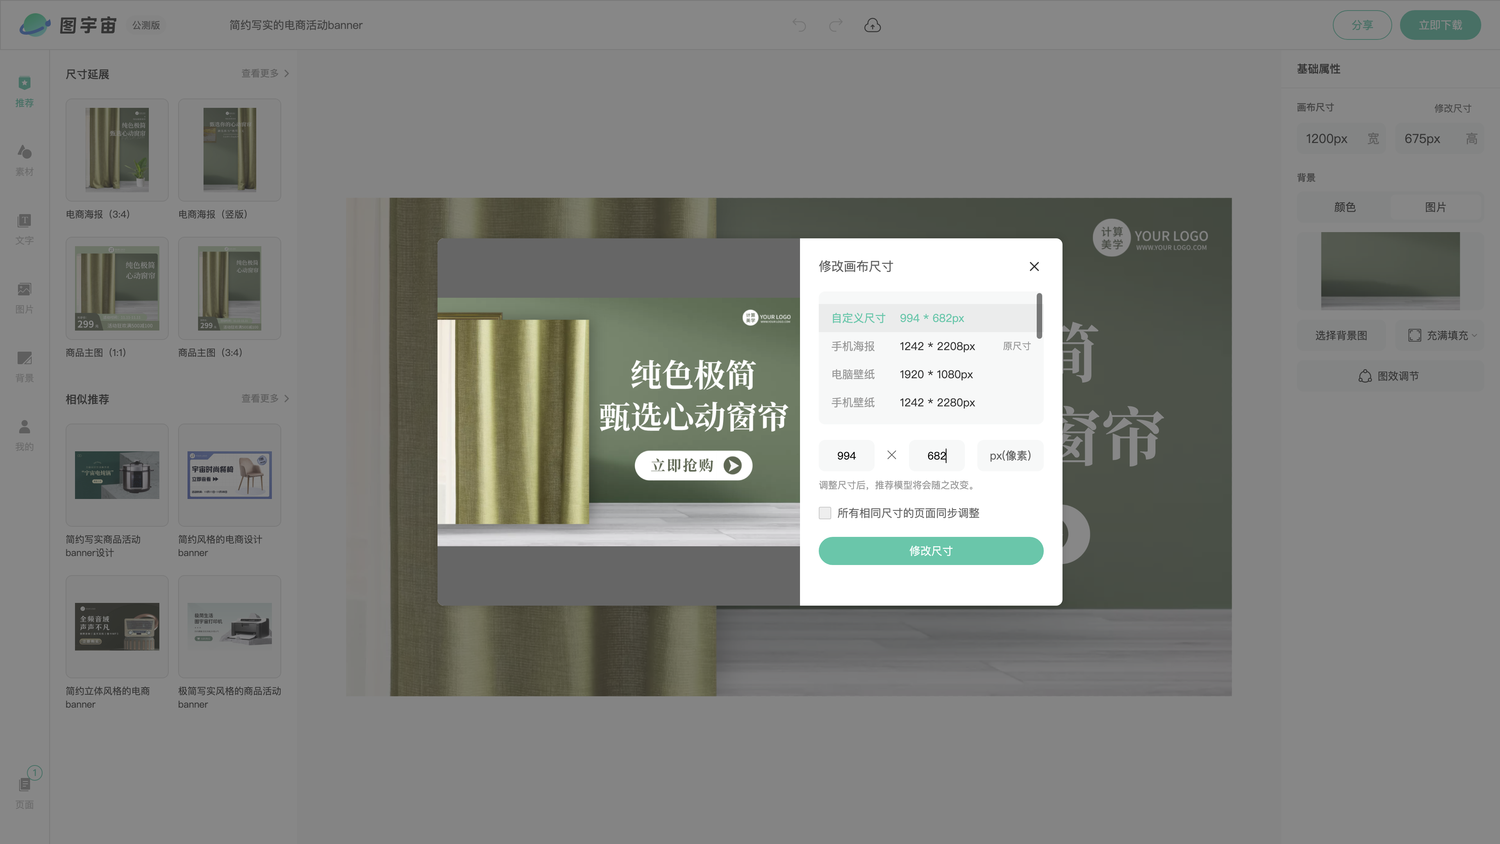The width and height of the screenshot is (1500, 844).
Task: Open the 我的 sidebar panel
Action: pyautogui.click(x=24, y=436)
